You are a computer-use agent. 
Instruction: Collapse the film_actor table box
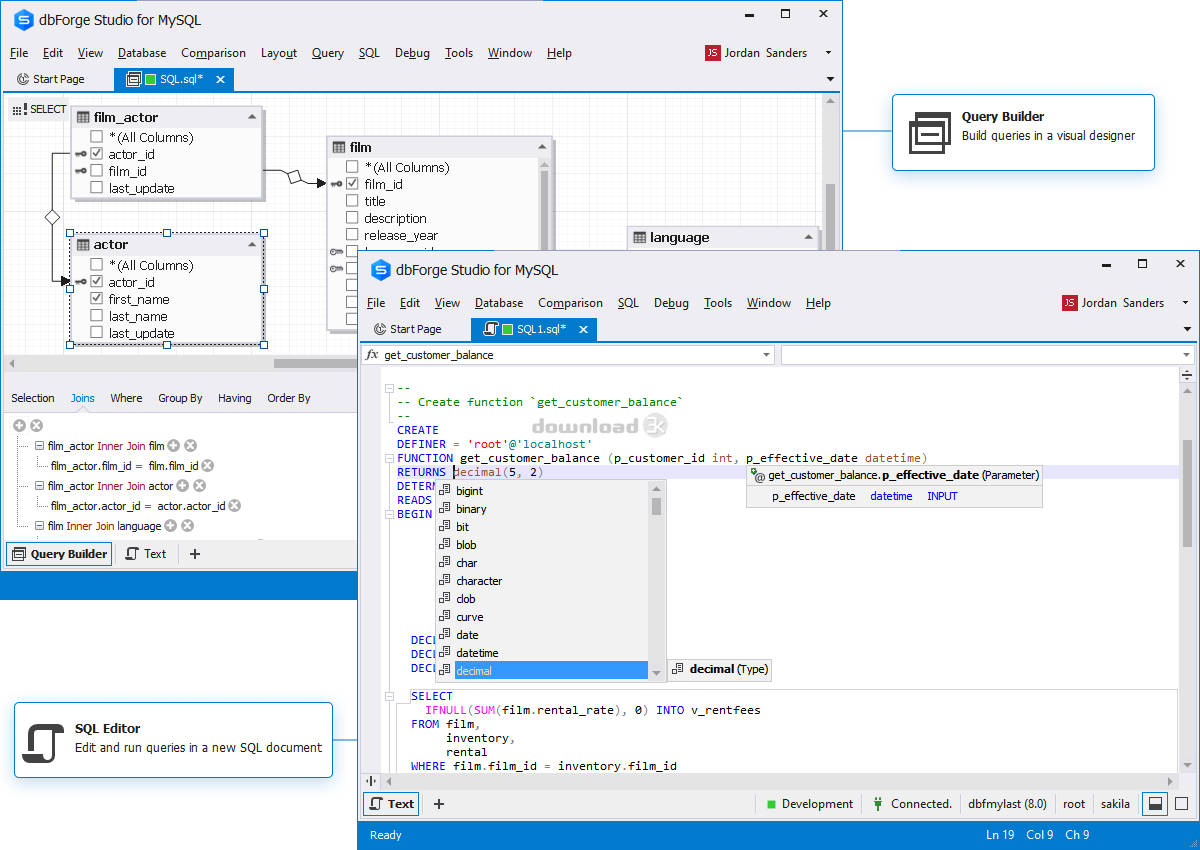click(252, 117)
